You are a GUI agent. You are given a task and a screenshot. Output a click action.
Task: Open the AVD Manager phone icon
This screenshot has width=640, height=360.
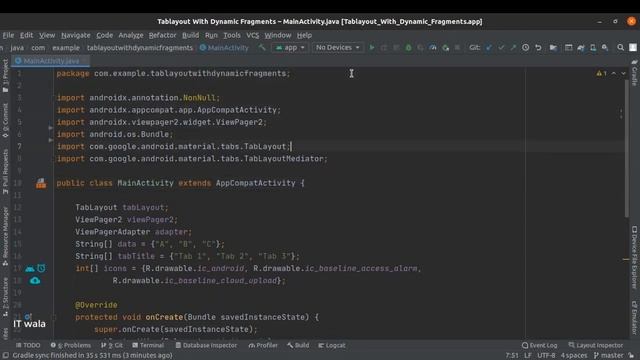click(x=593, y=48)
